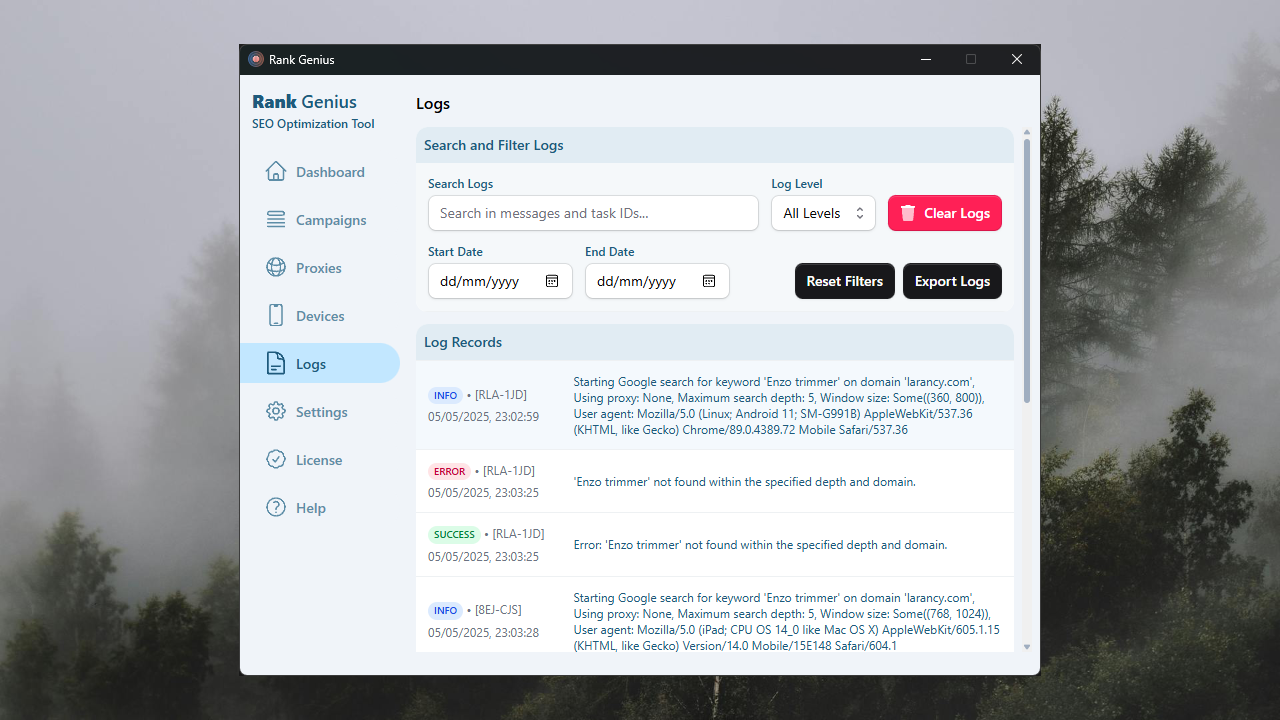Click the Help question mark icon
Image resolution: width=1280 pixels, height=720 pixels.
point(276,508)
